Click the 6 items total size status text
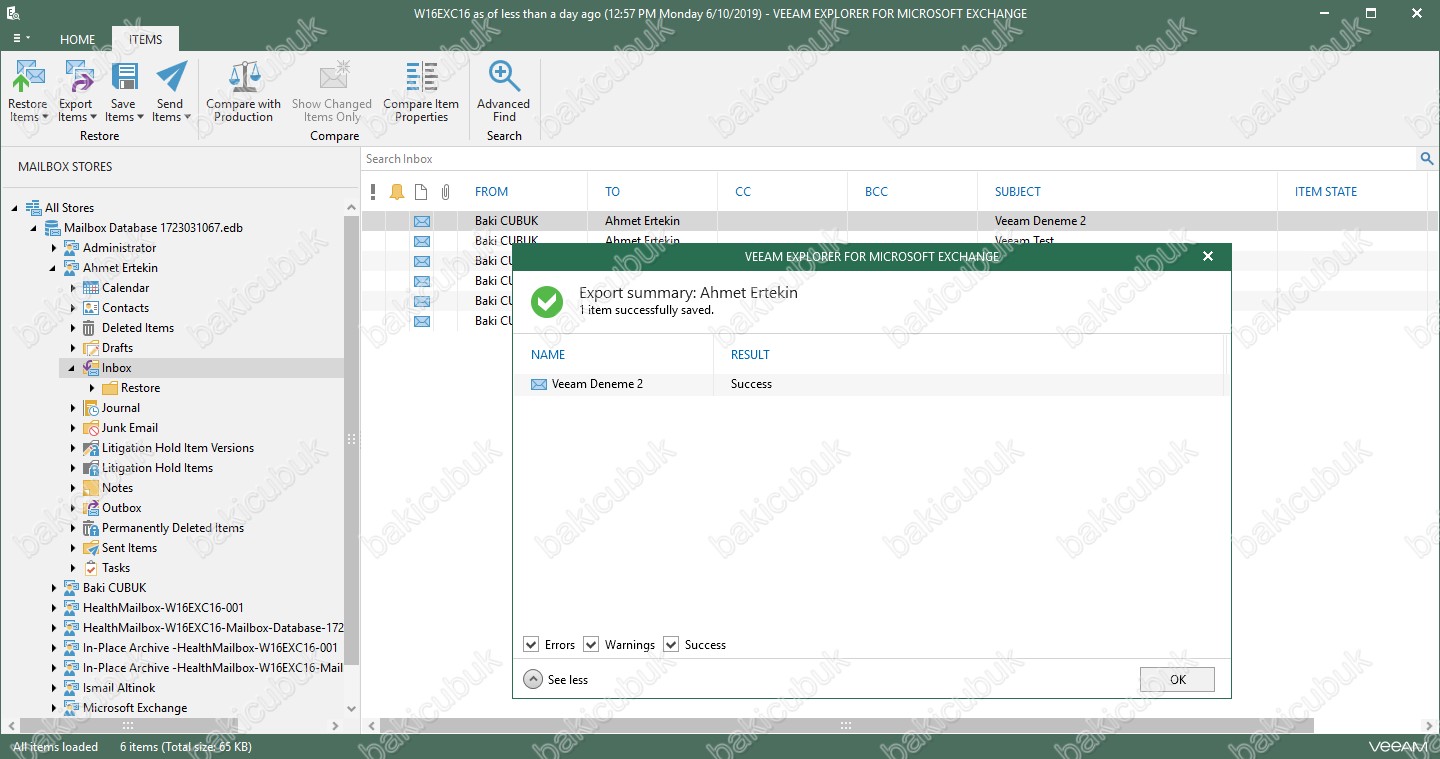The image size is (1440, 759). click(x=186, y=747)
